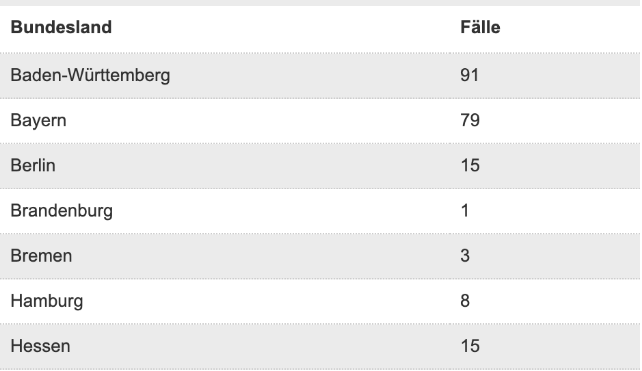
Task: Click empty middle area of the Hamburg row
Action: (x=262, y=301)
